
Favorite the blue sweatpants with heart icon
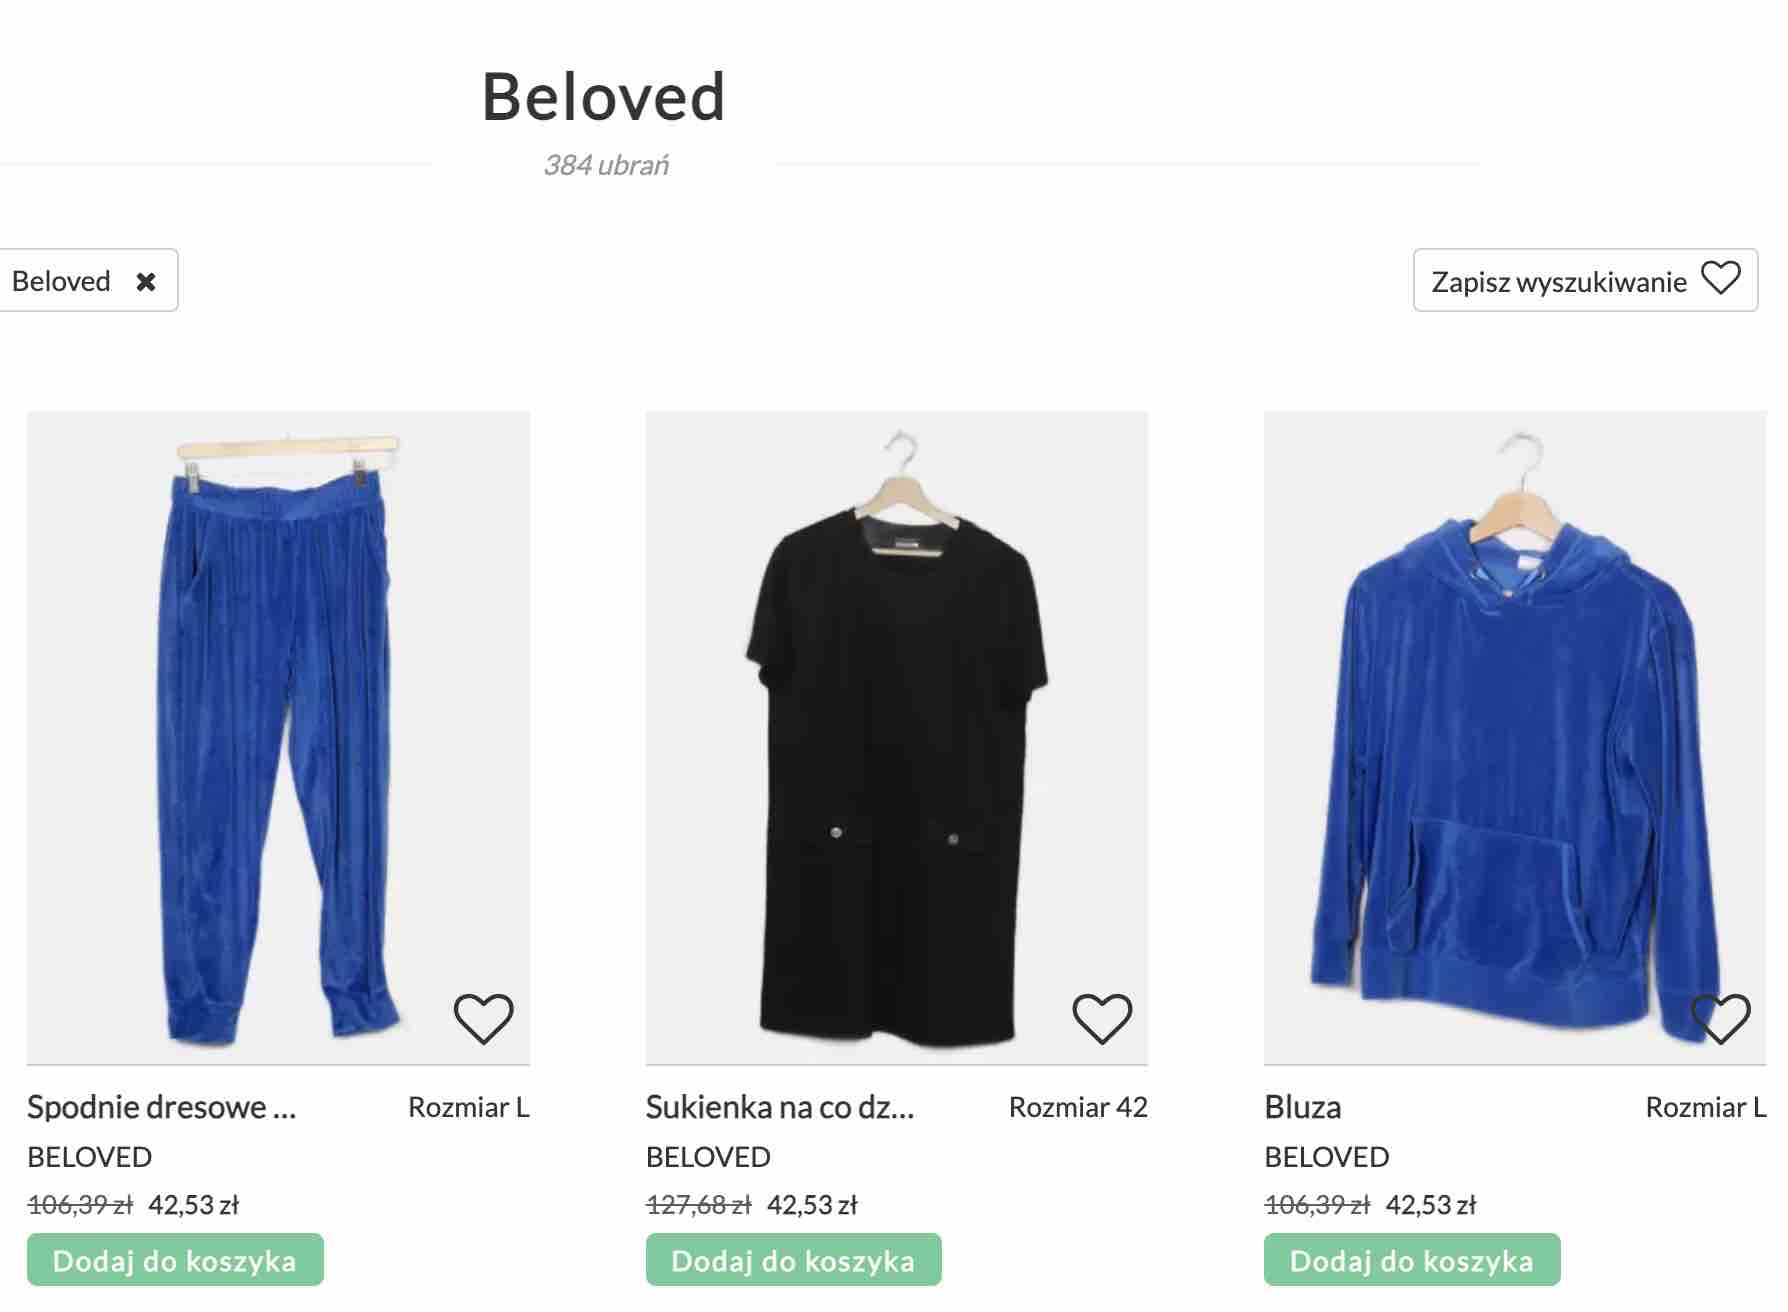[484, 1019]
